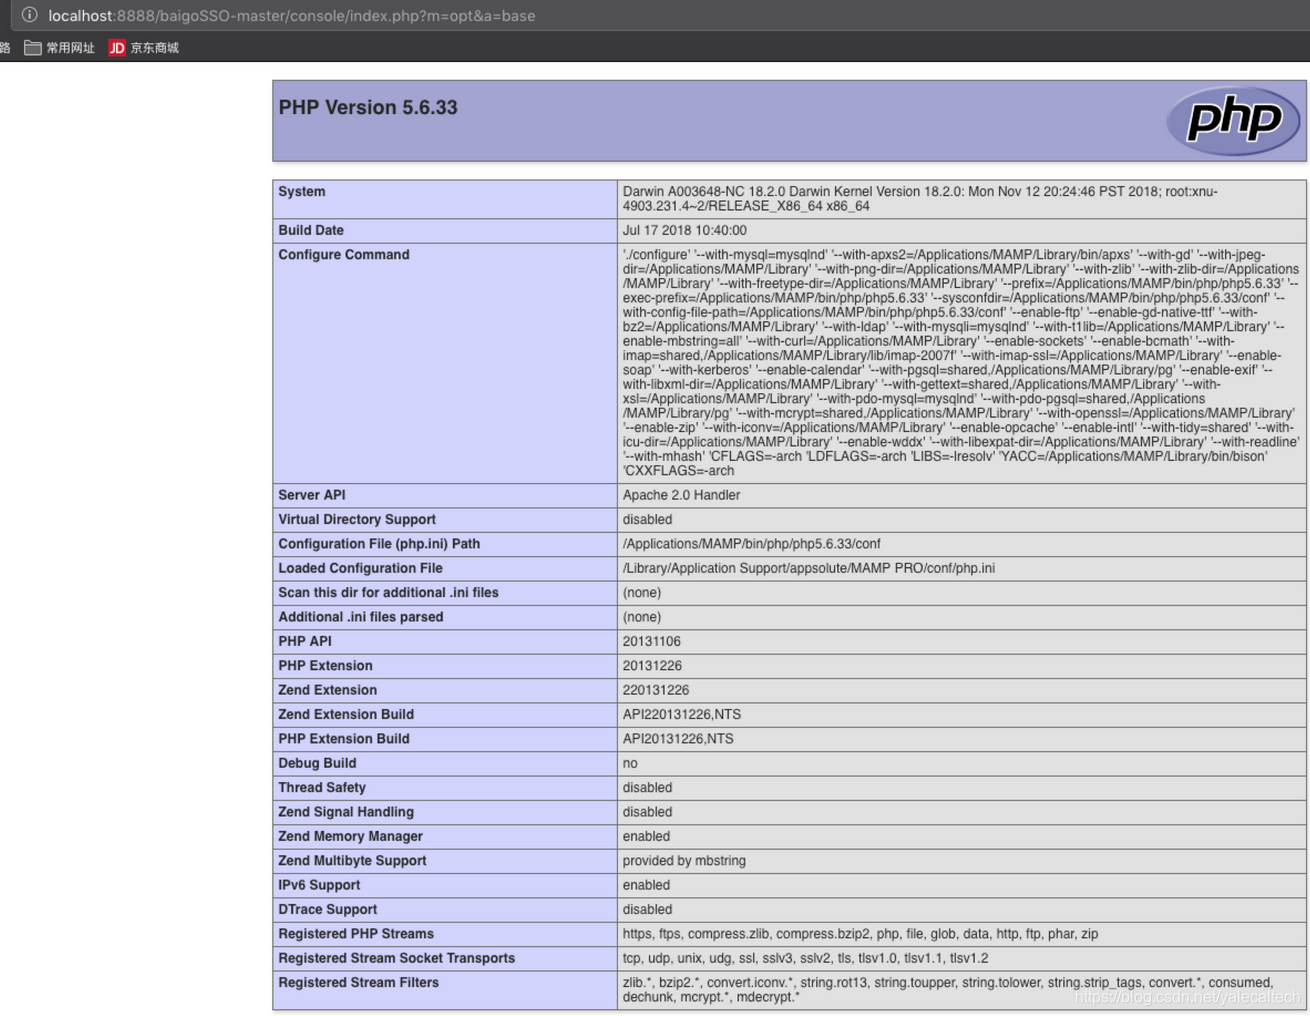
Task: Click the Registered PHP Streams label
Action: click(356, 934)
